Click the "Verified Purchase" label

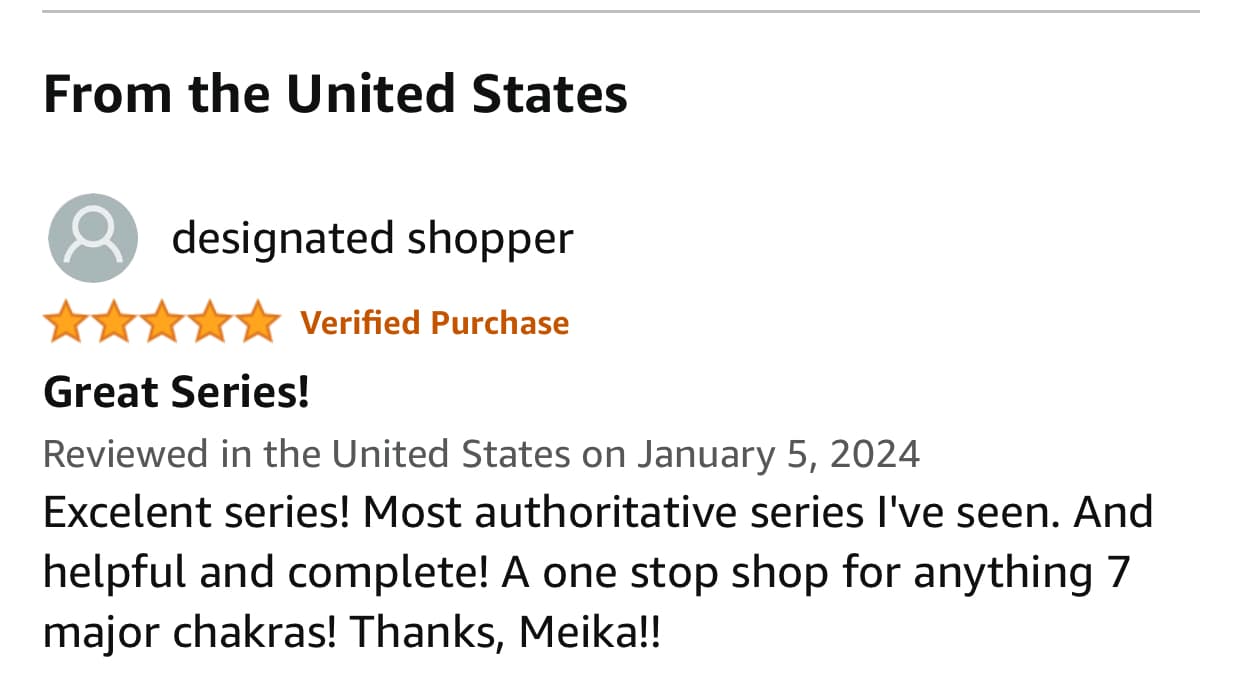(435, 323)
